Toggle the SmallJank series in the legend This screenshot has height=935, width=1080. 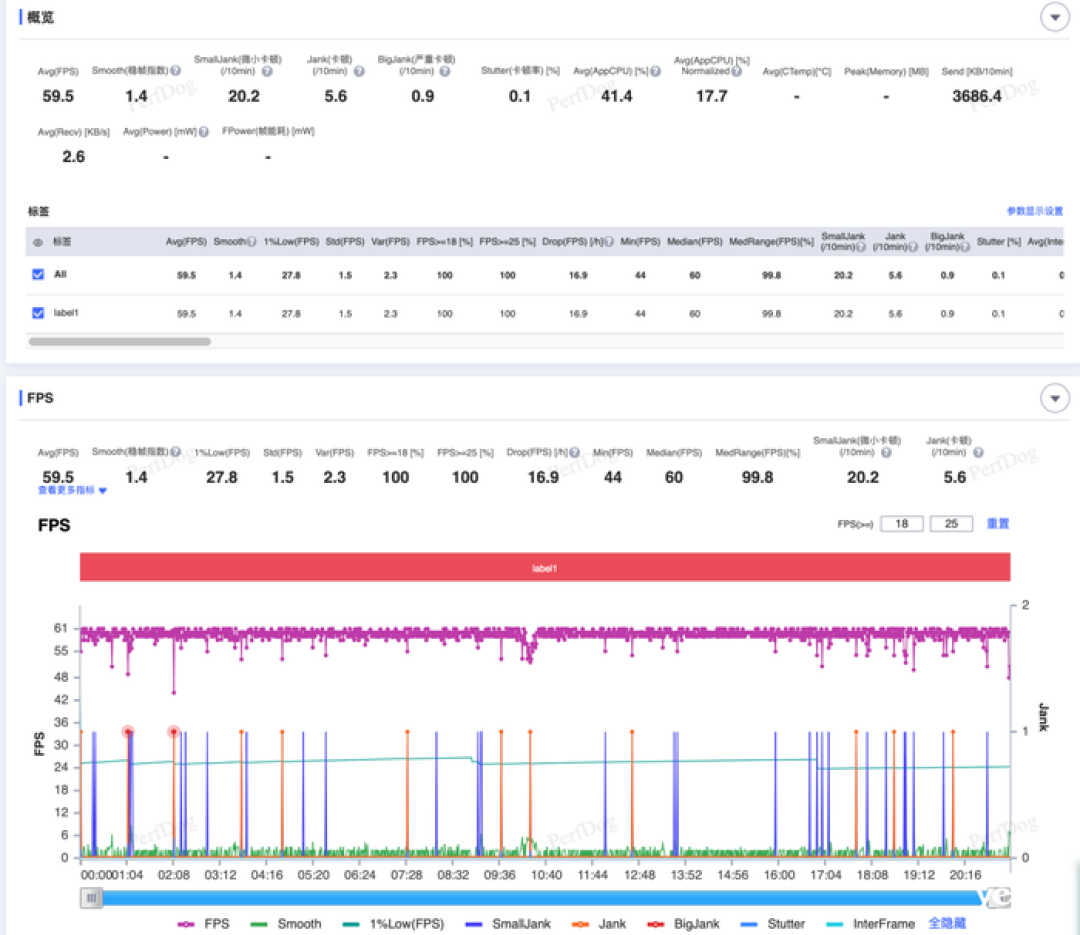(x=508, y=924)
